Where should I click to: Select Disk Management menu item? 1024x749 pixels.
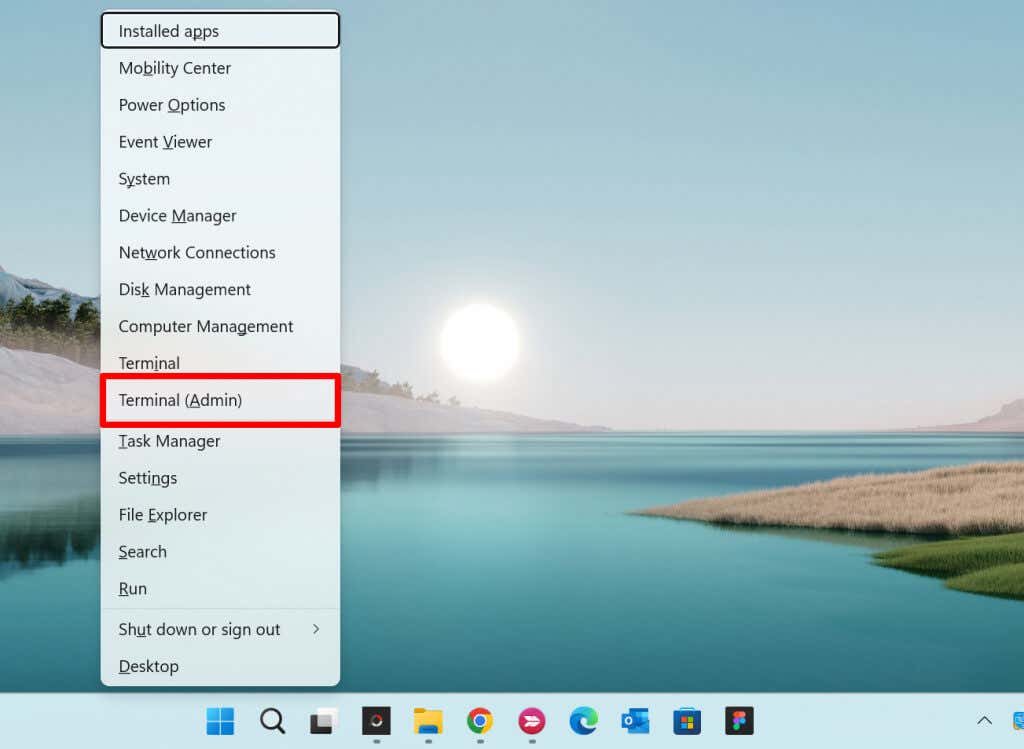click(x=185, y=290)
